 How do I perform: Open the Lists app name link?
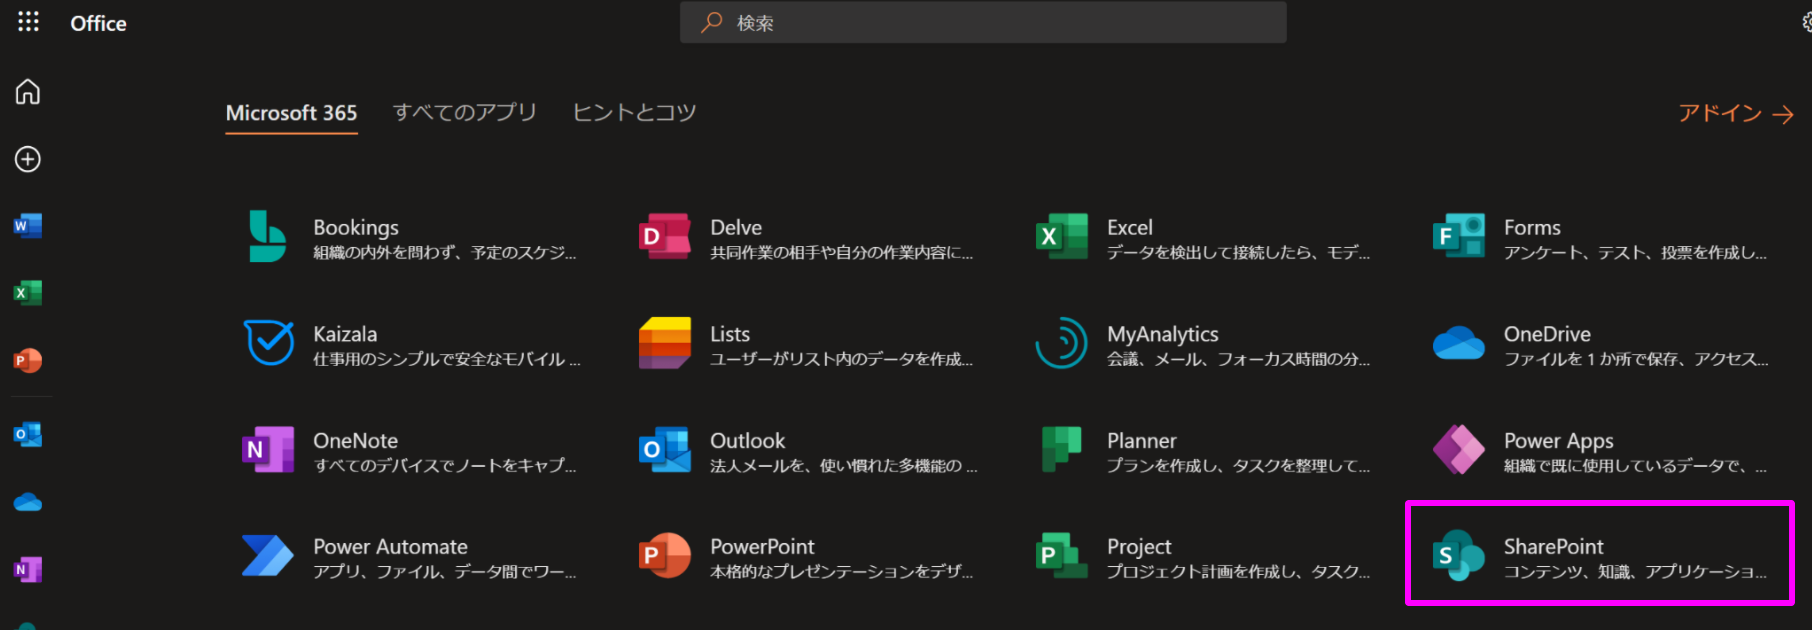730,334
